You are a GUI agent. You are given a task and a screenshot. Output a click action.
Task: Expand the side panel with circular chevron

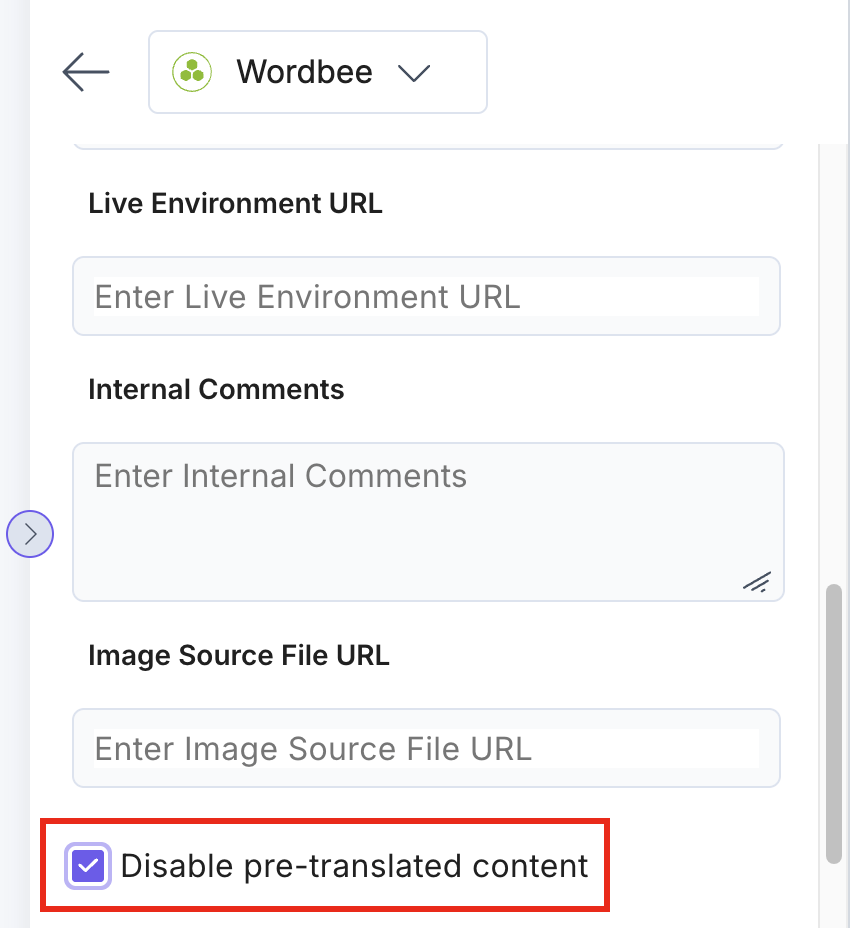click(x=30, y=534)
